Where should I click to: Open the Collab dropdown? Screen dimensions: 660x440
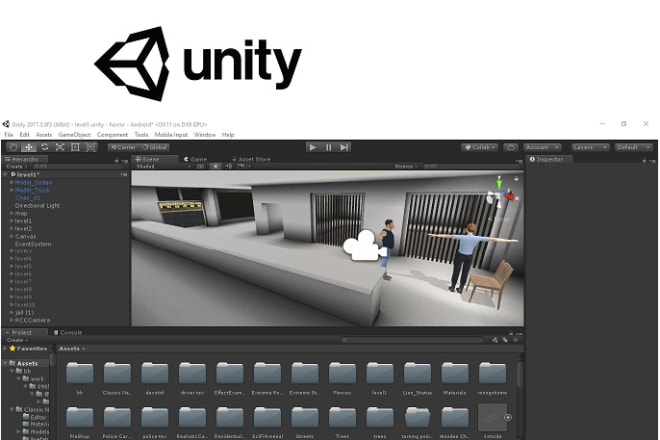(480, 147)
